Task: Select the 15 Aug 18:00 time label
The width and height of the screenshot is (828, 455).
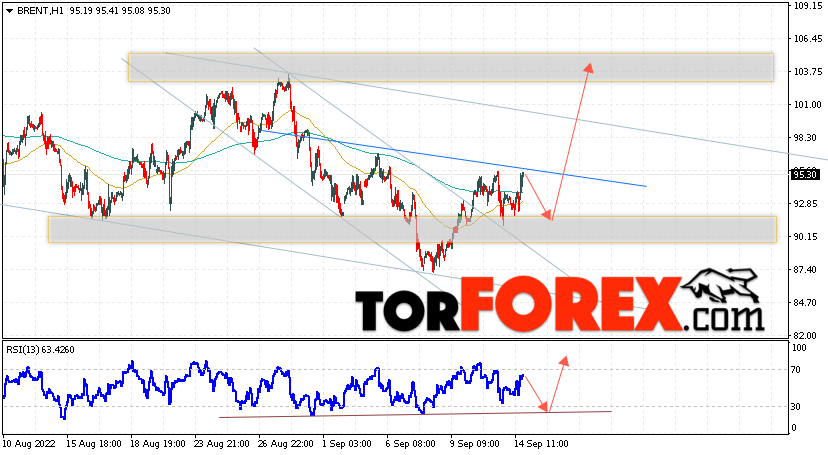Action: pyautogui.click(x=93, y=444)
